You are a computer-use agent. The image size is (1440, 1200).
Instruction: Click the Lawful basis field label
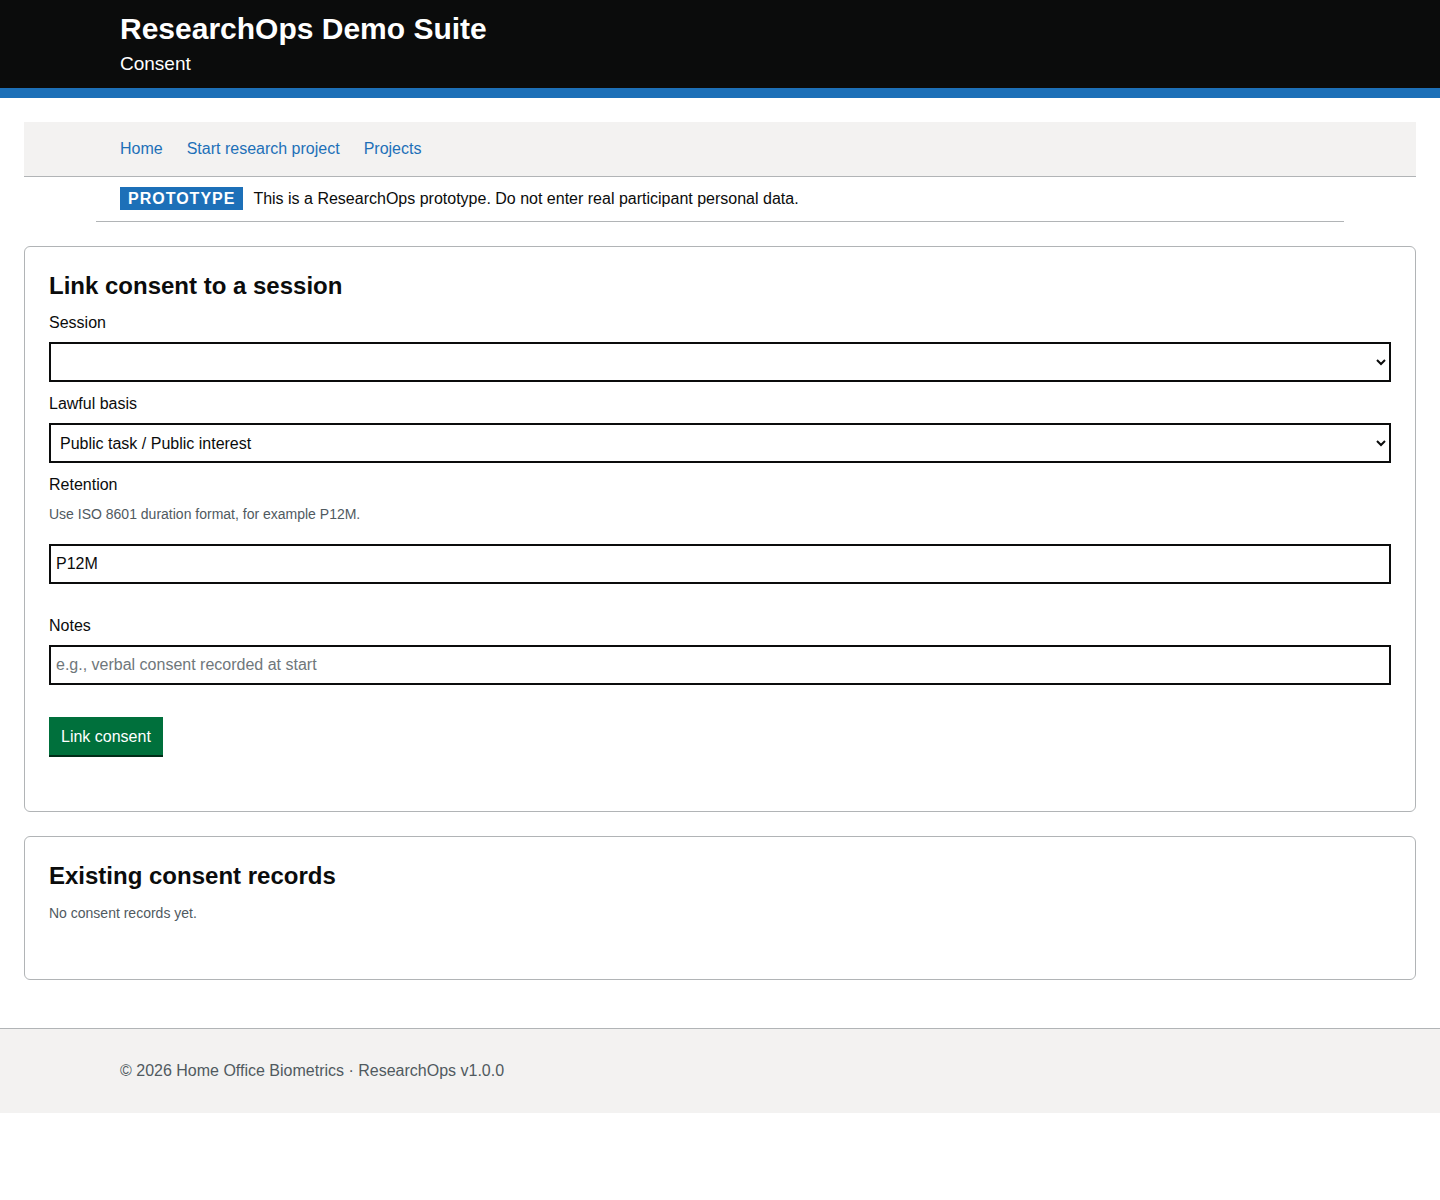point(93,403)
